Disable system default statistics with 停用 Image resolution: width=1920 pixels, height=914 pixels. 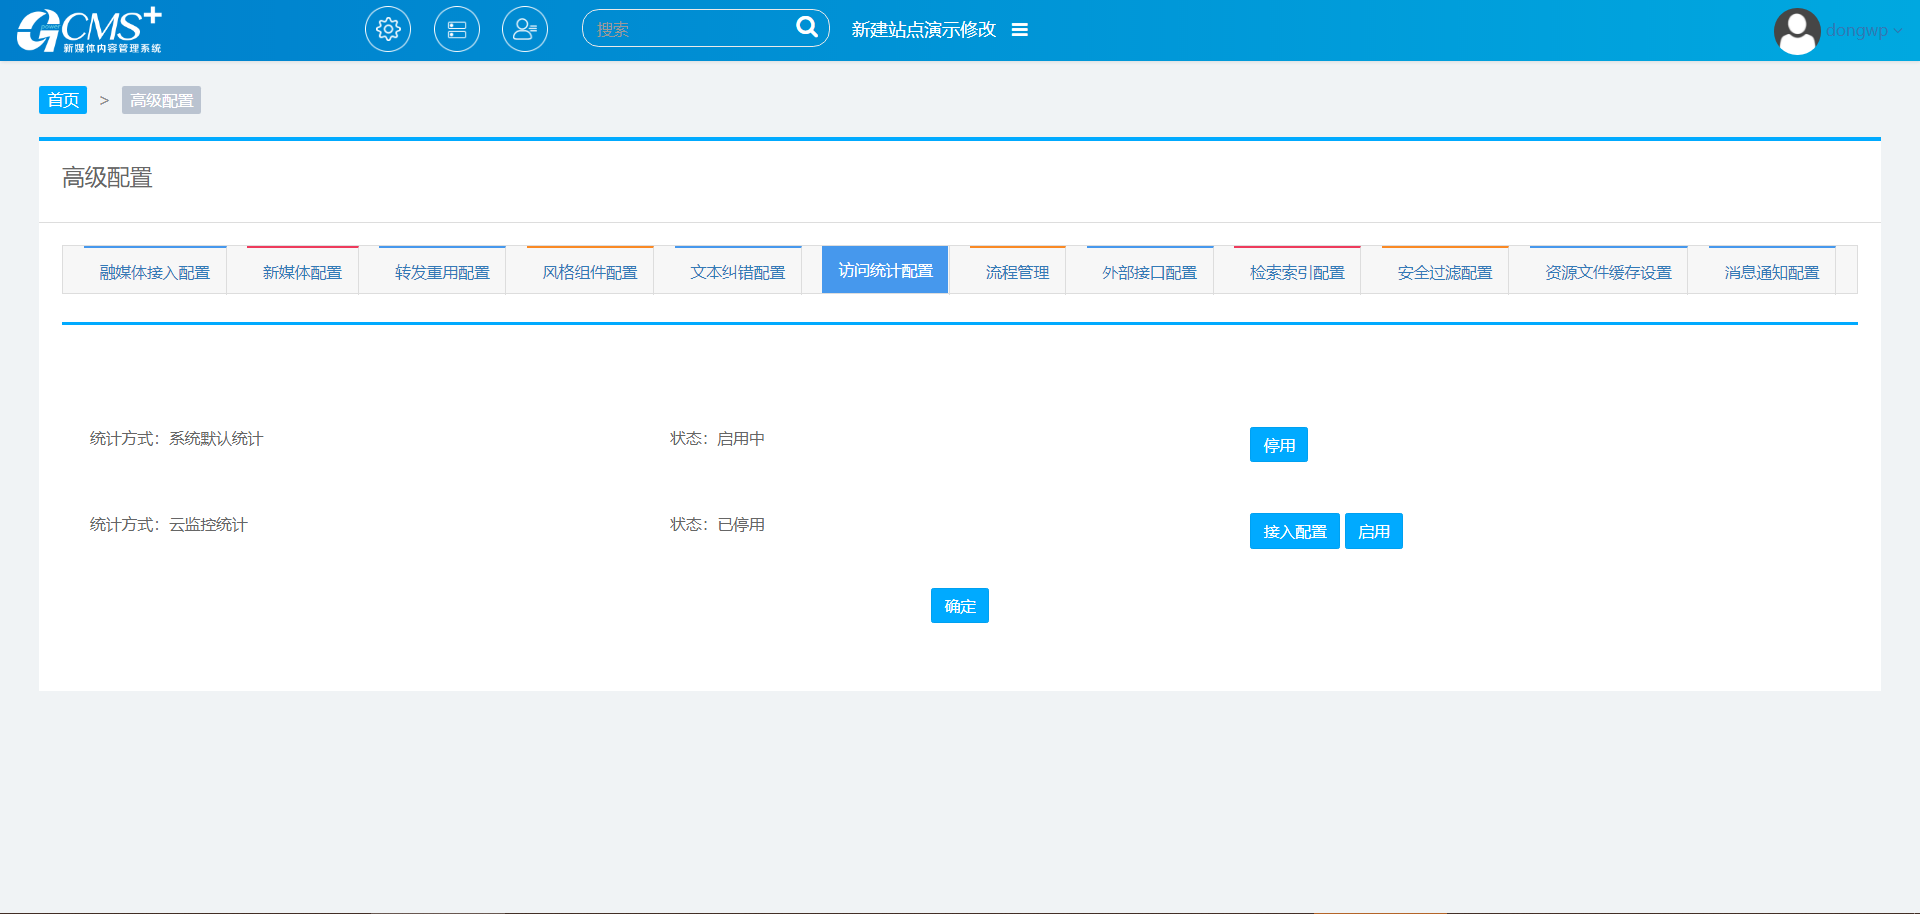tap(1278, 445)
